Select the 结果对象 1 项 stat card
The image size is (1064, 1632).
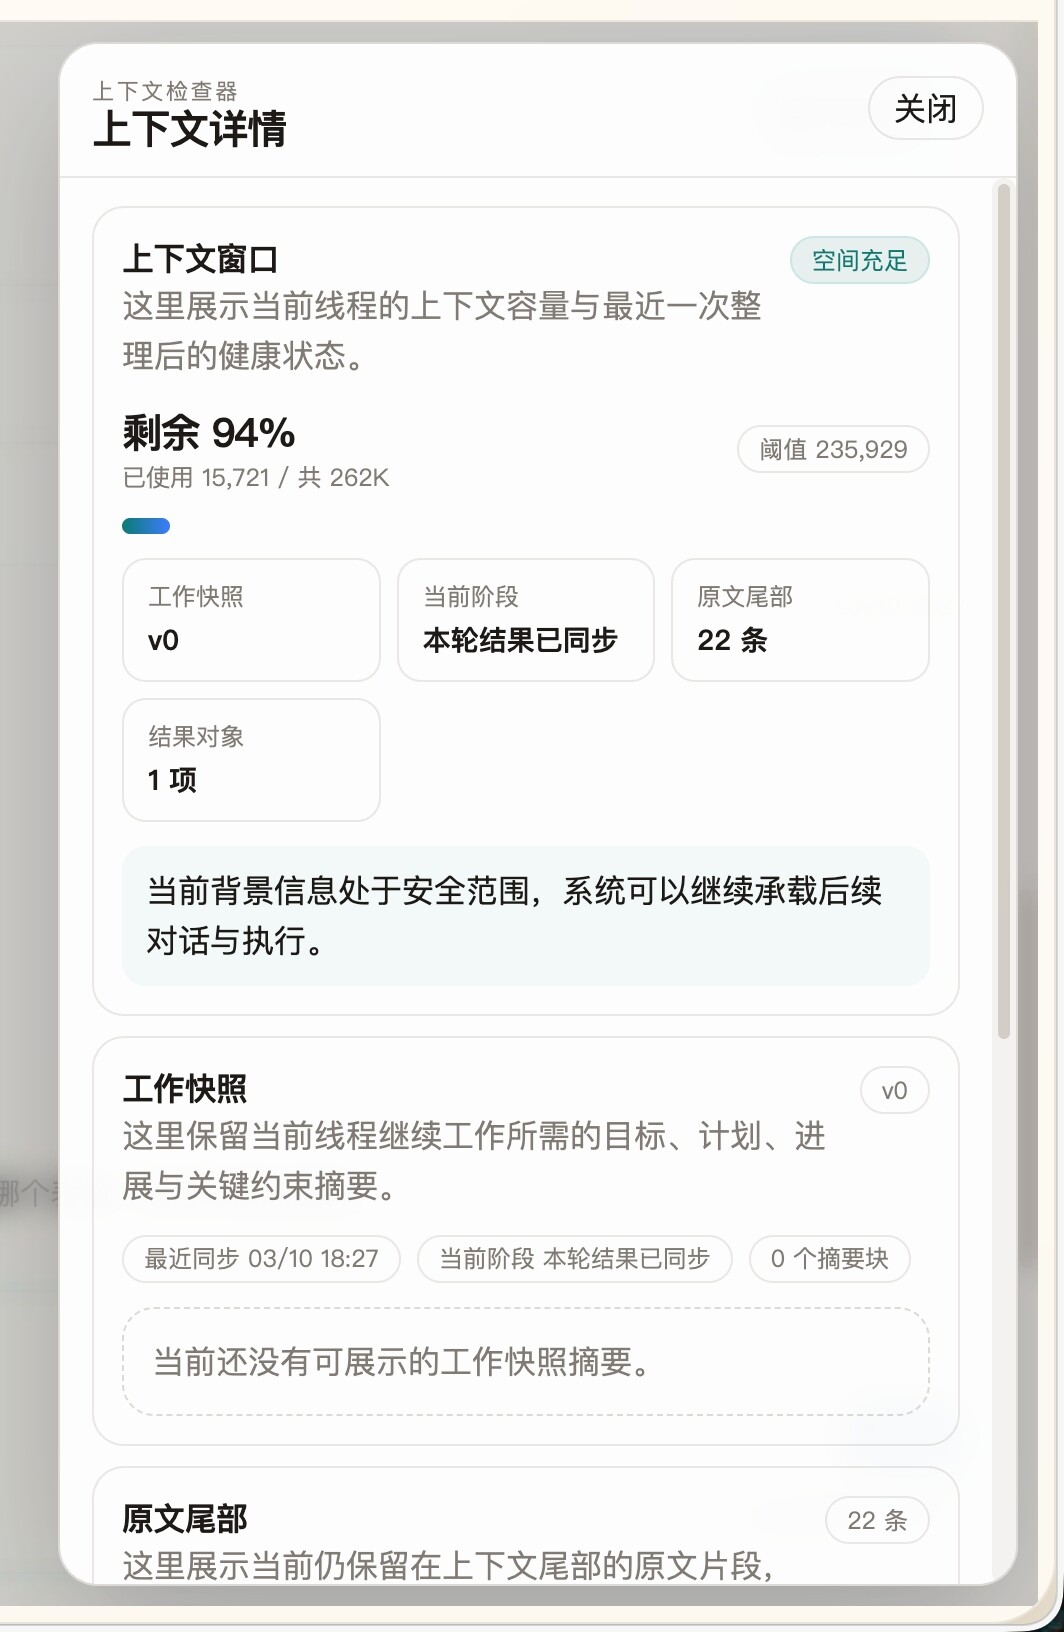pyautogui.click(x=251, y=760)
